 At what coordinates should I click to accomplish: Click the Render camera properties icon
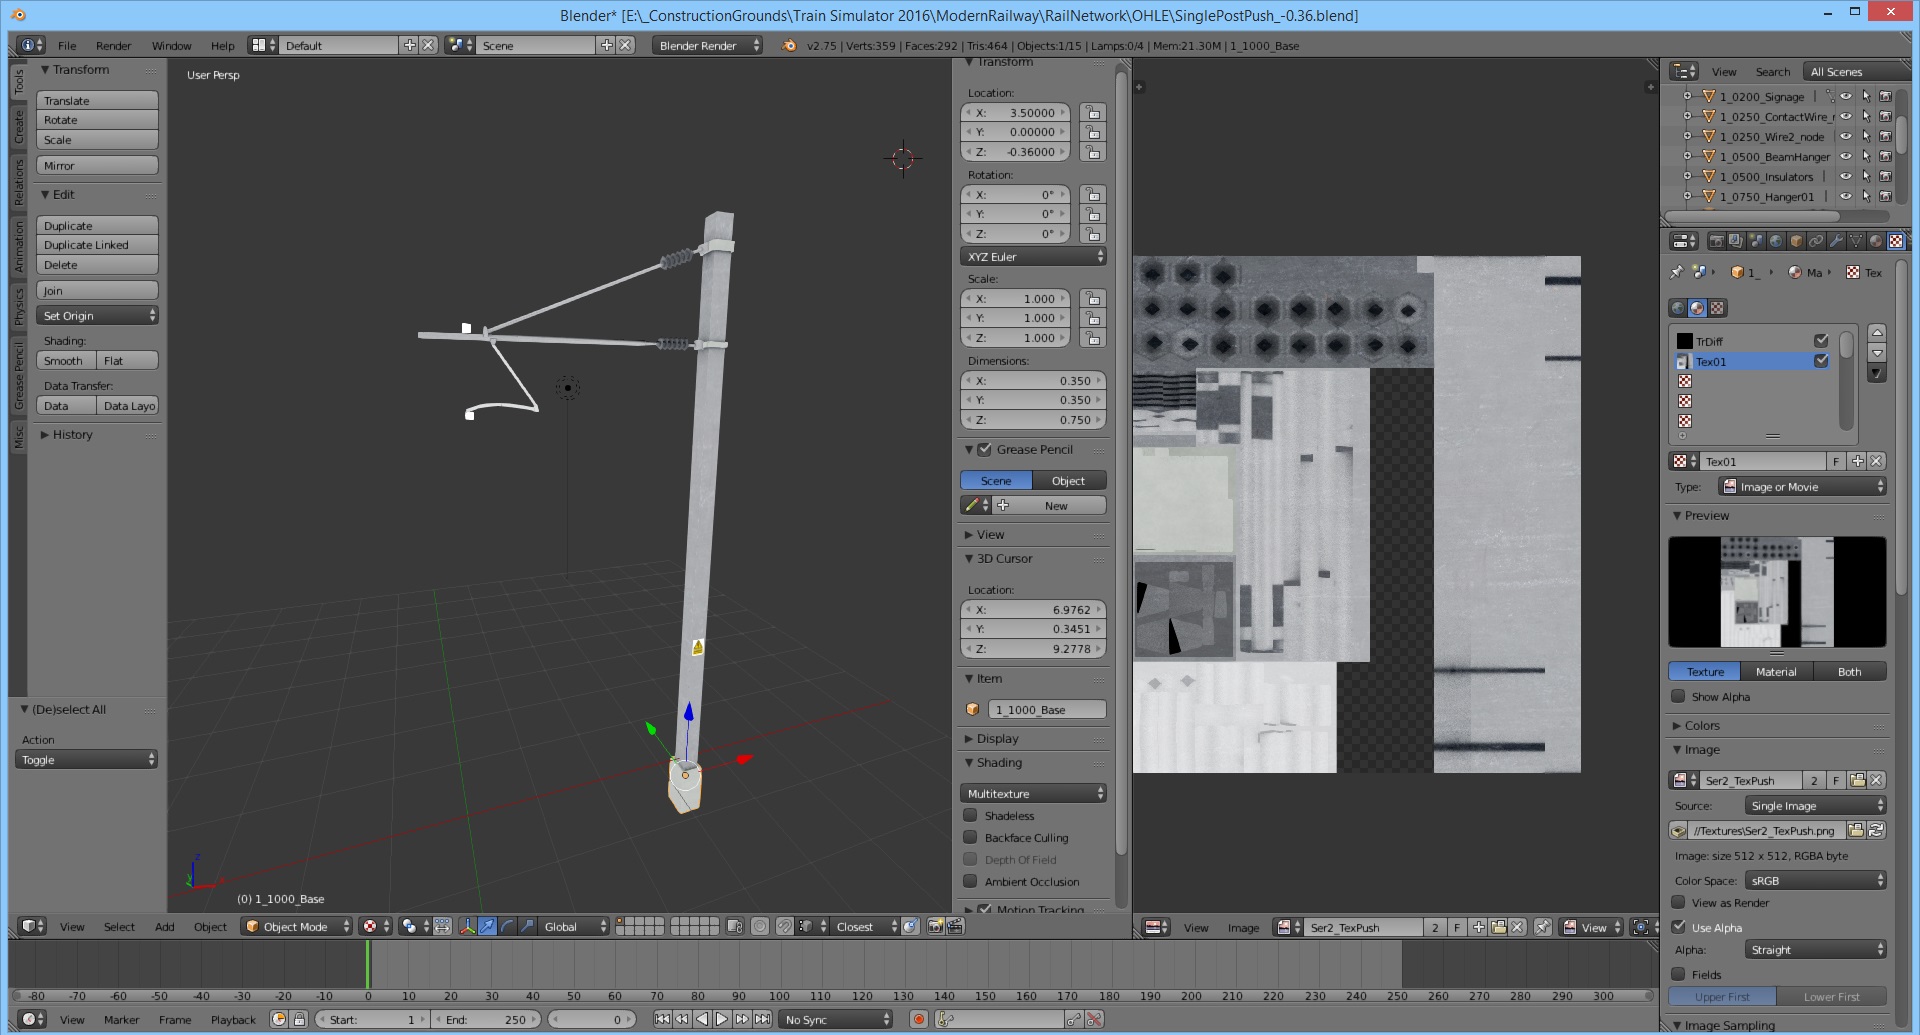1716,241
